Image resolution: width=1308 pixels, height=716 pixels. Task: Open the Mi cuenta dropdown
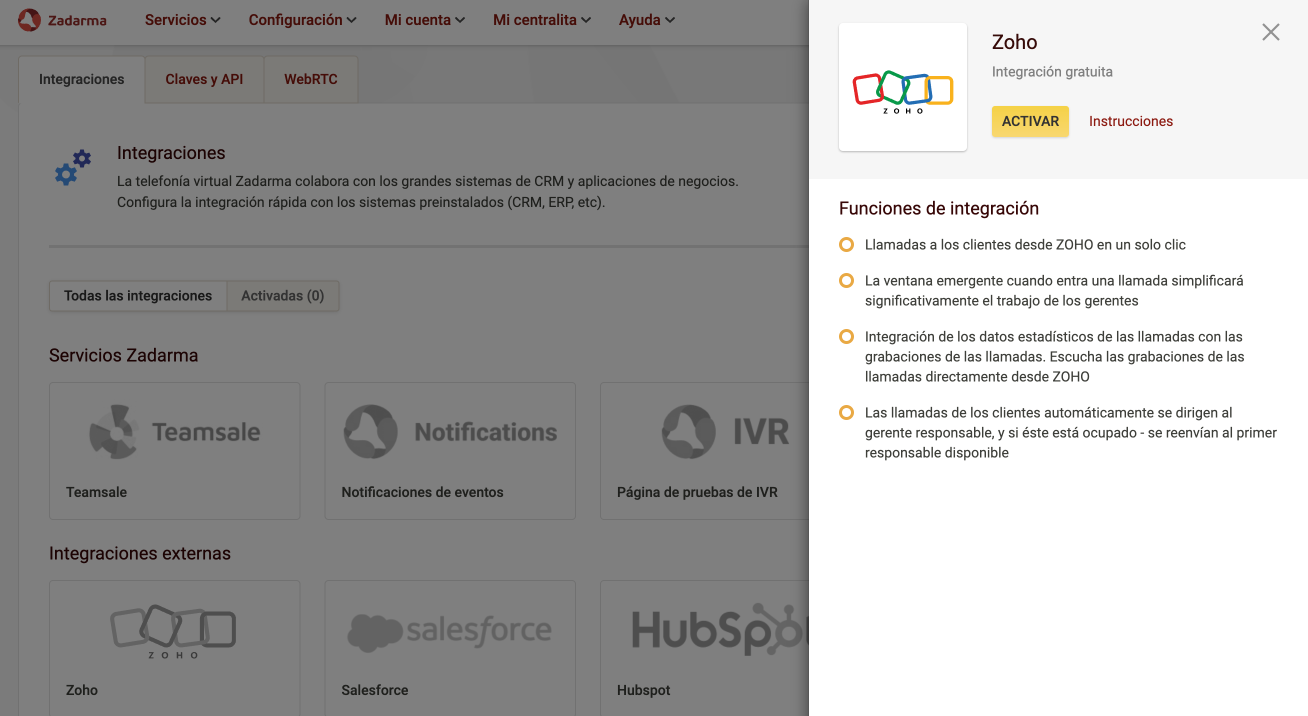coord(425,20)
